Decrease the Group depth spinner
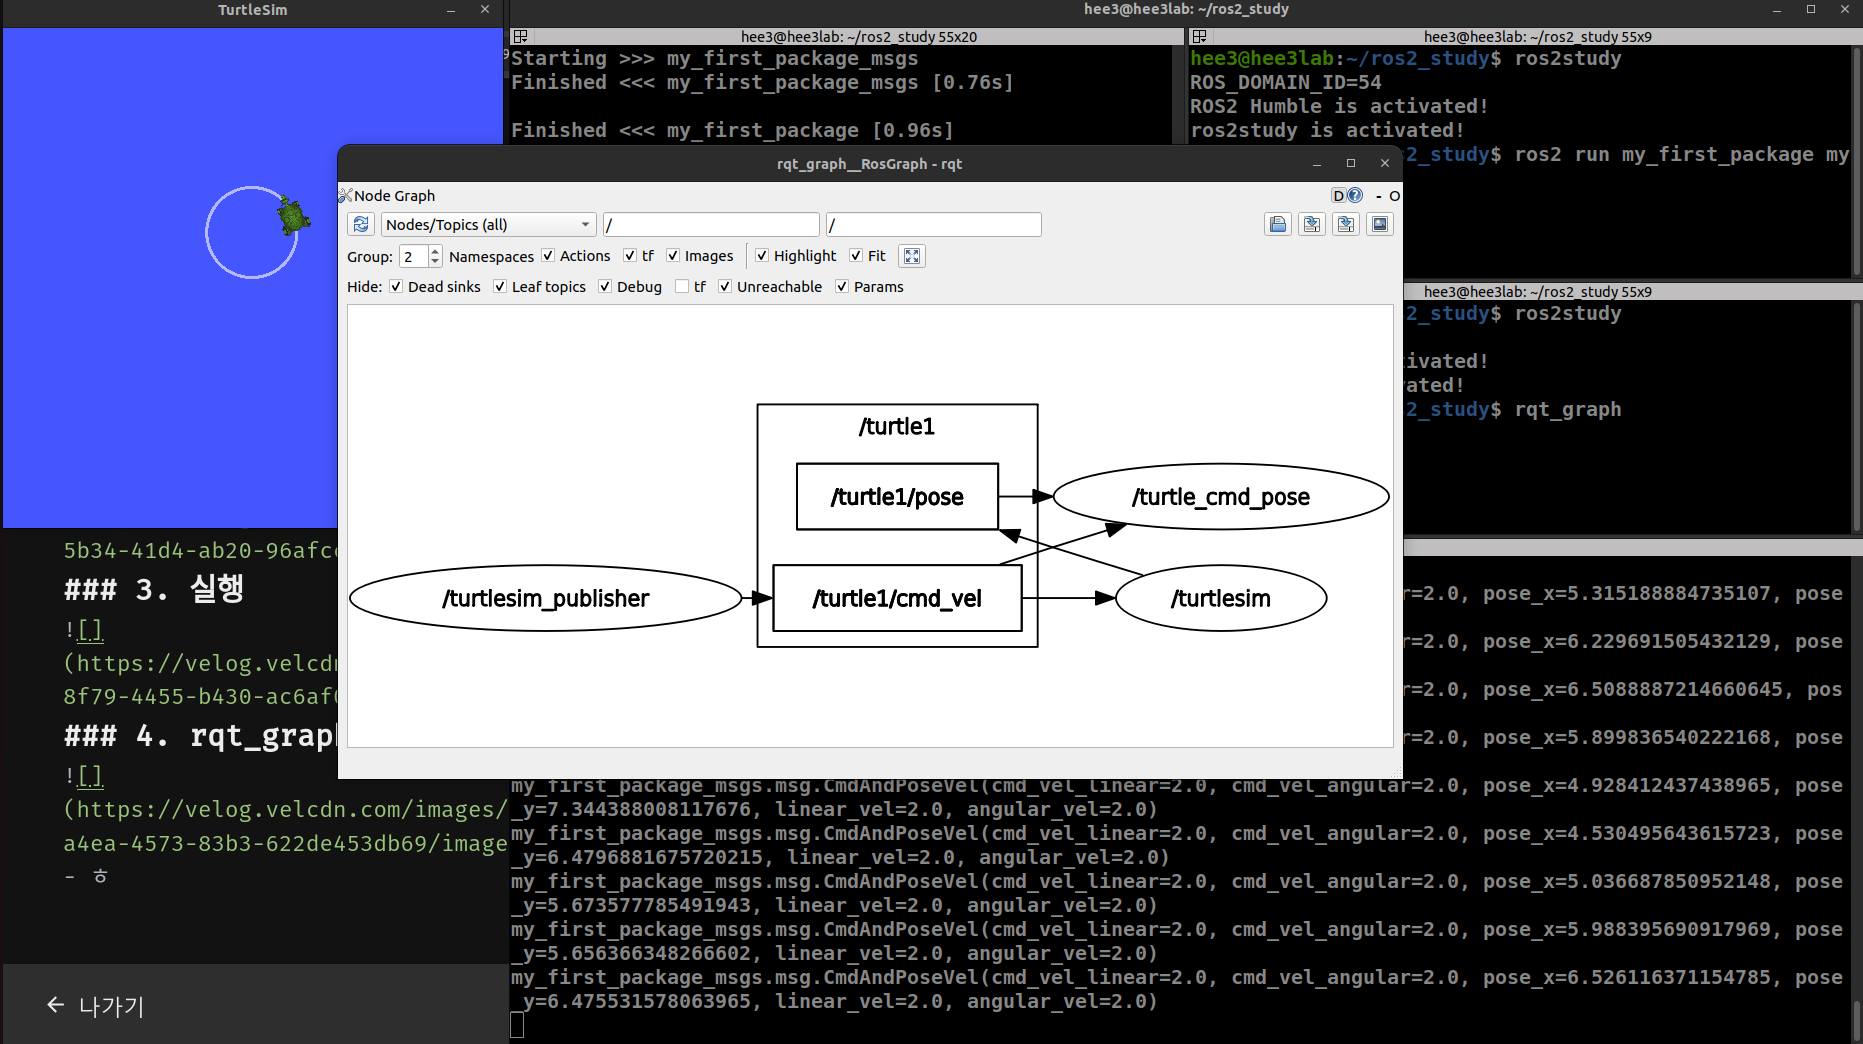Image resolution: width=1863 pixels, height=1044 pixels. 435,262
